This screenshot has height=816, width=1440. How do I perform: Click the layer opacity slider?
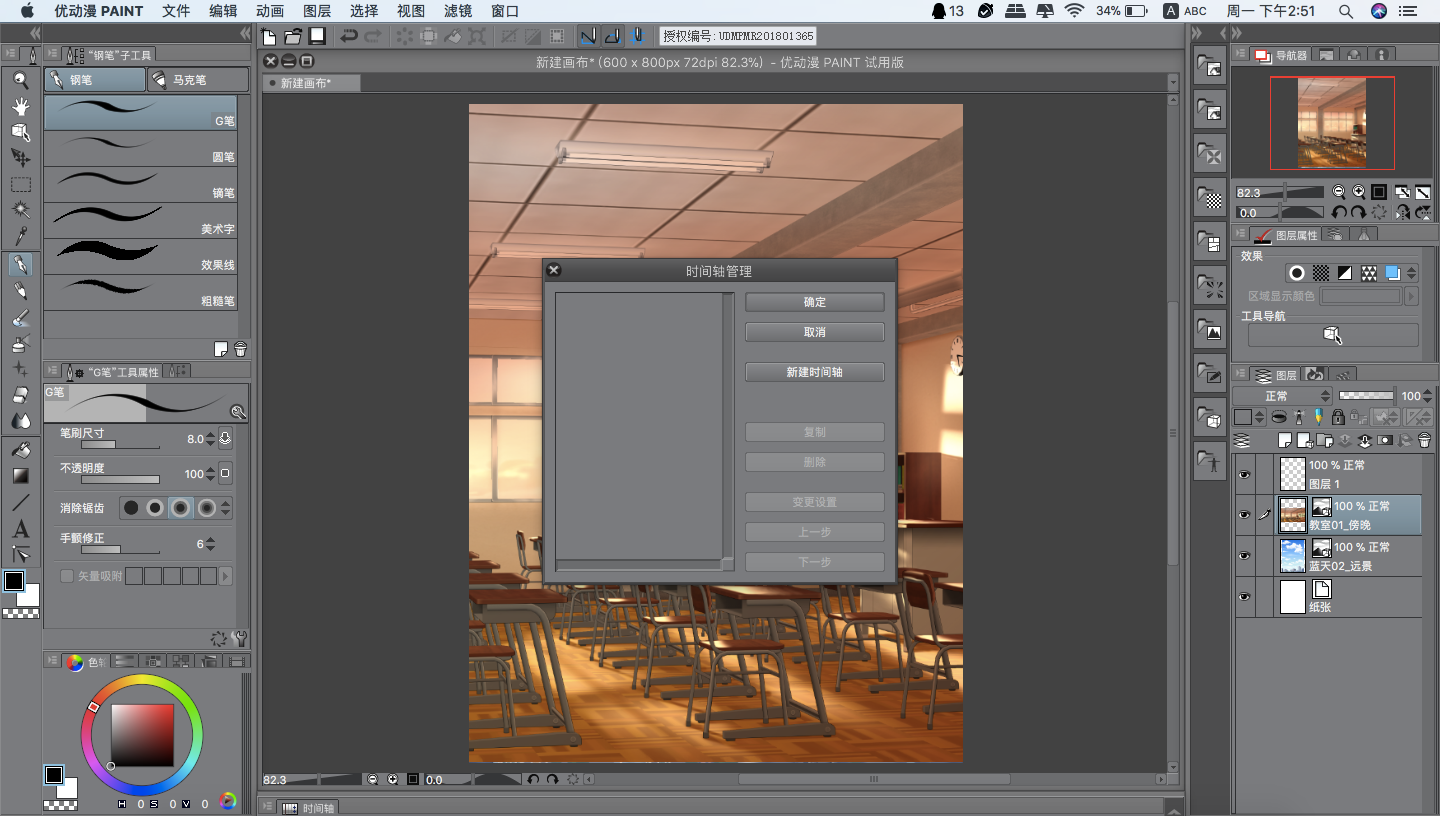1366,396
